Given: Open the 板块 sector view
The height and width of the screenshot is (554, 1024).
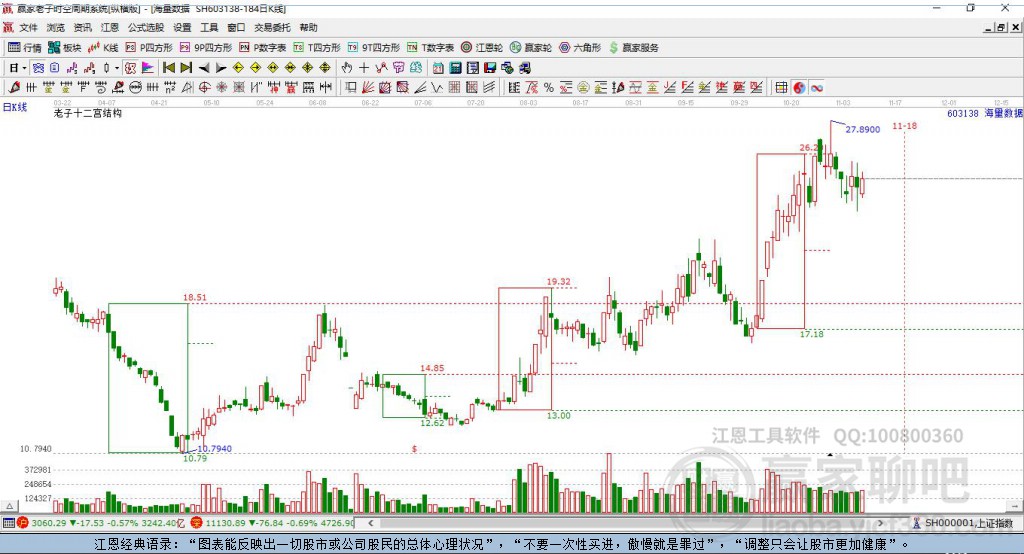Looking at the screenshot, I should pos(65,48).
